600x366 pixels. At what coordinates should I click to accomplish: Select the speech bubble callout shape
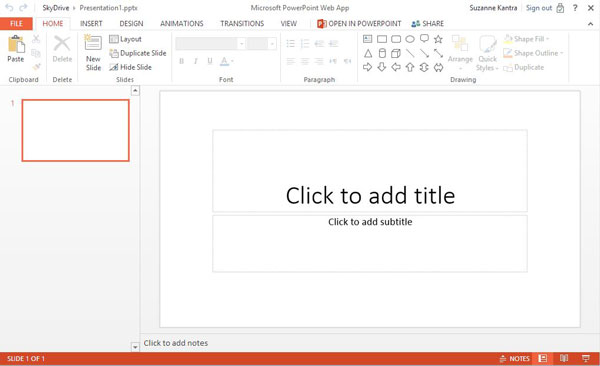[x=424, y=39]
